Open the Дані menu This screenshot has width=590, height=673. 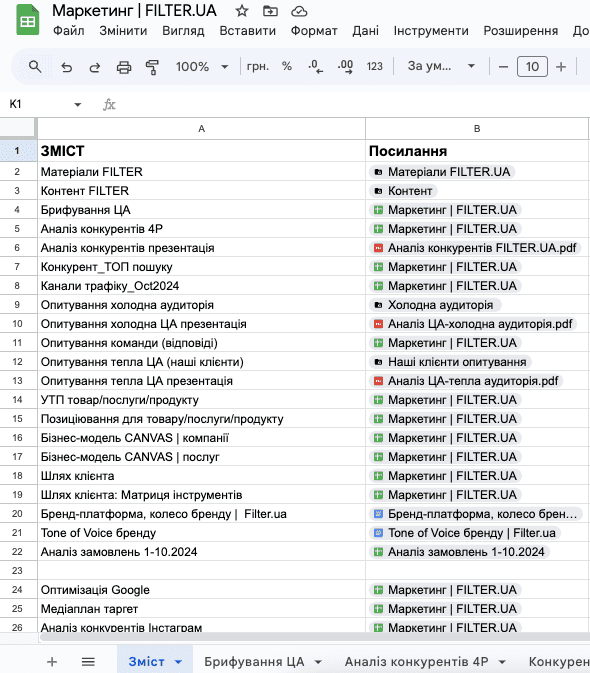(366, 31)
